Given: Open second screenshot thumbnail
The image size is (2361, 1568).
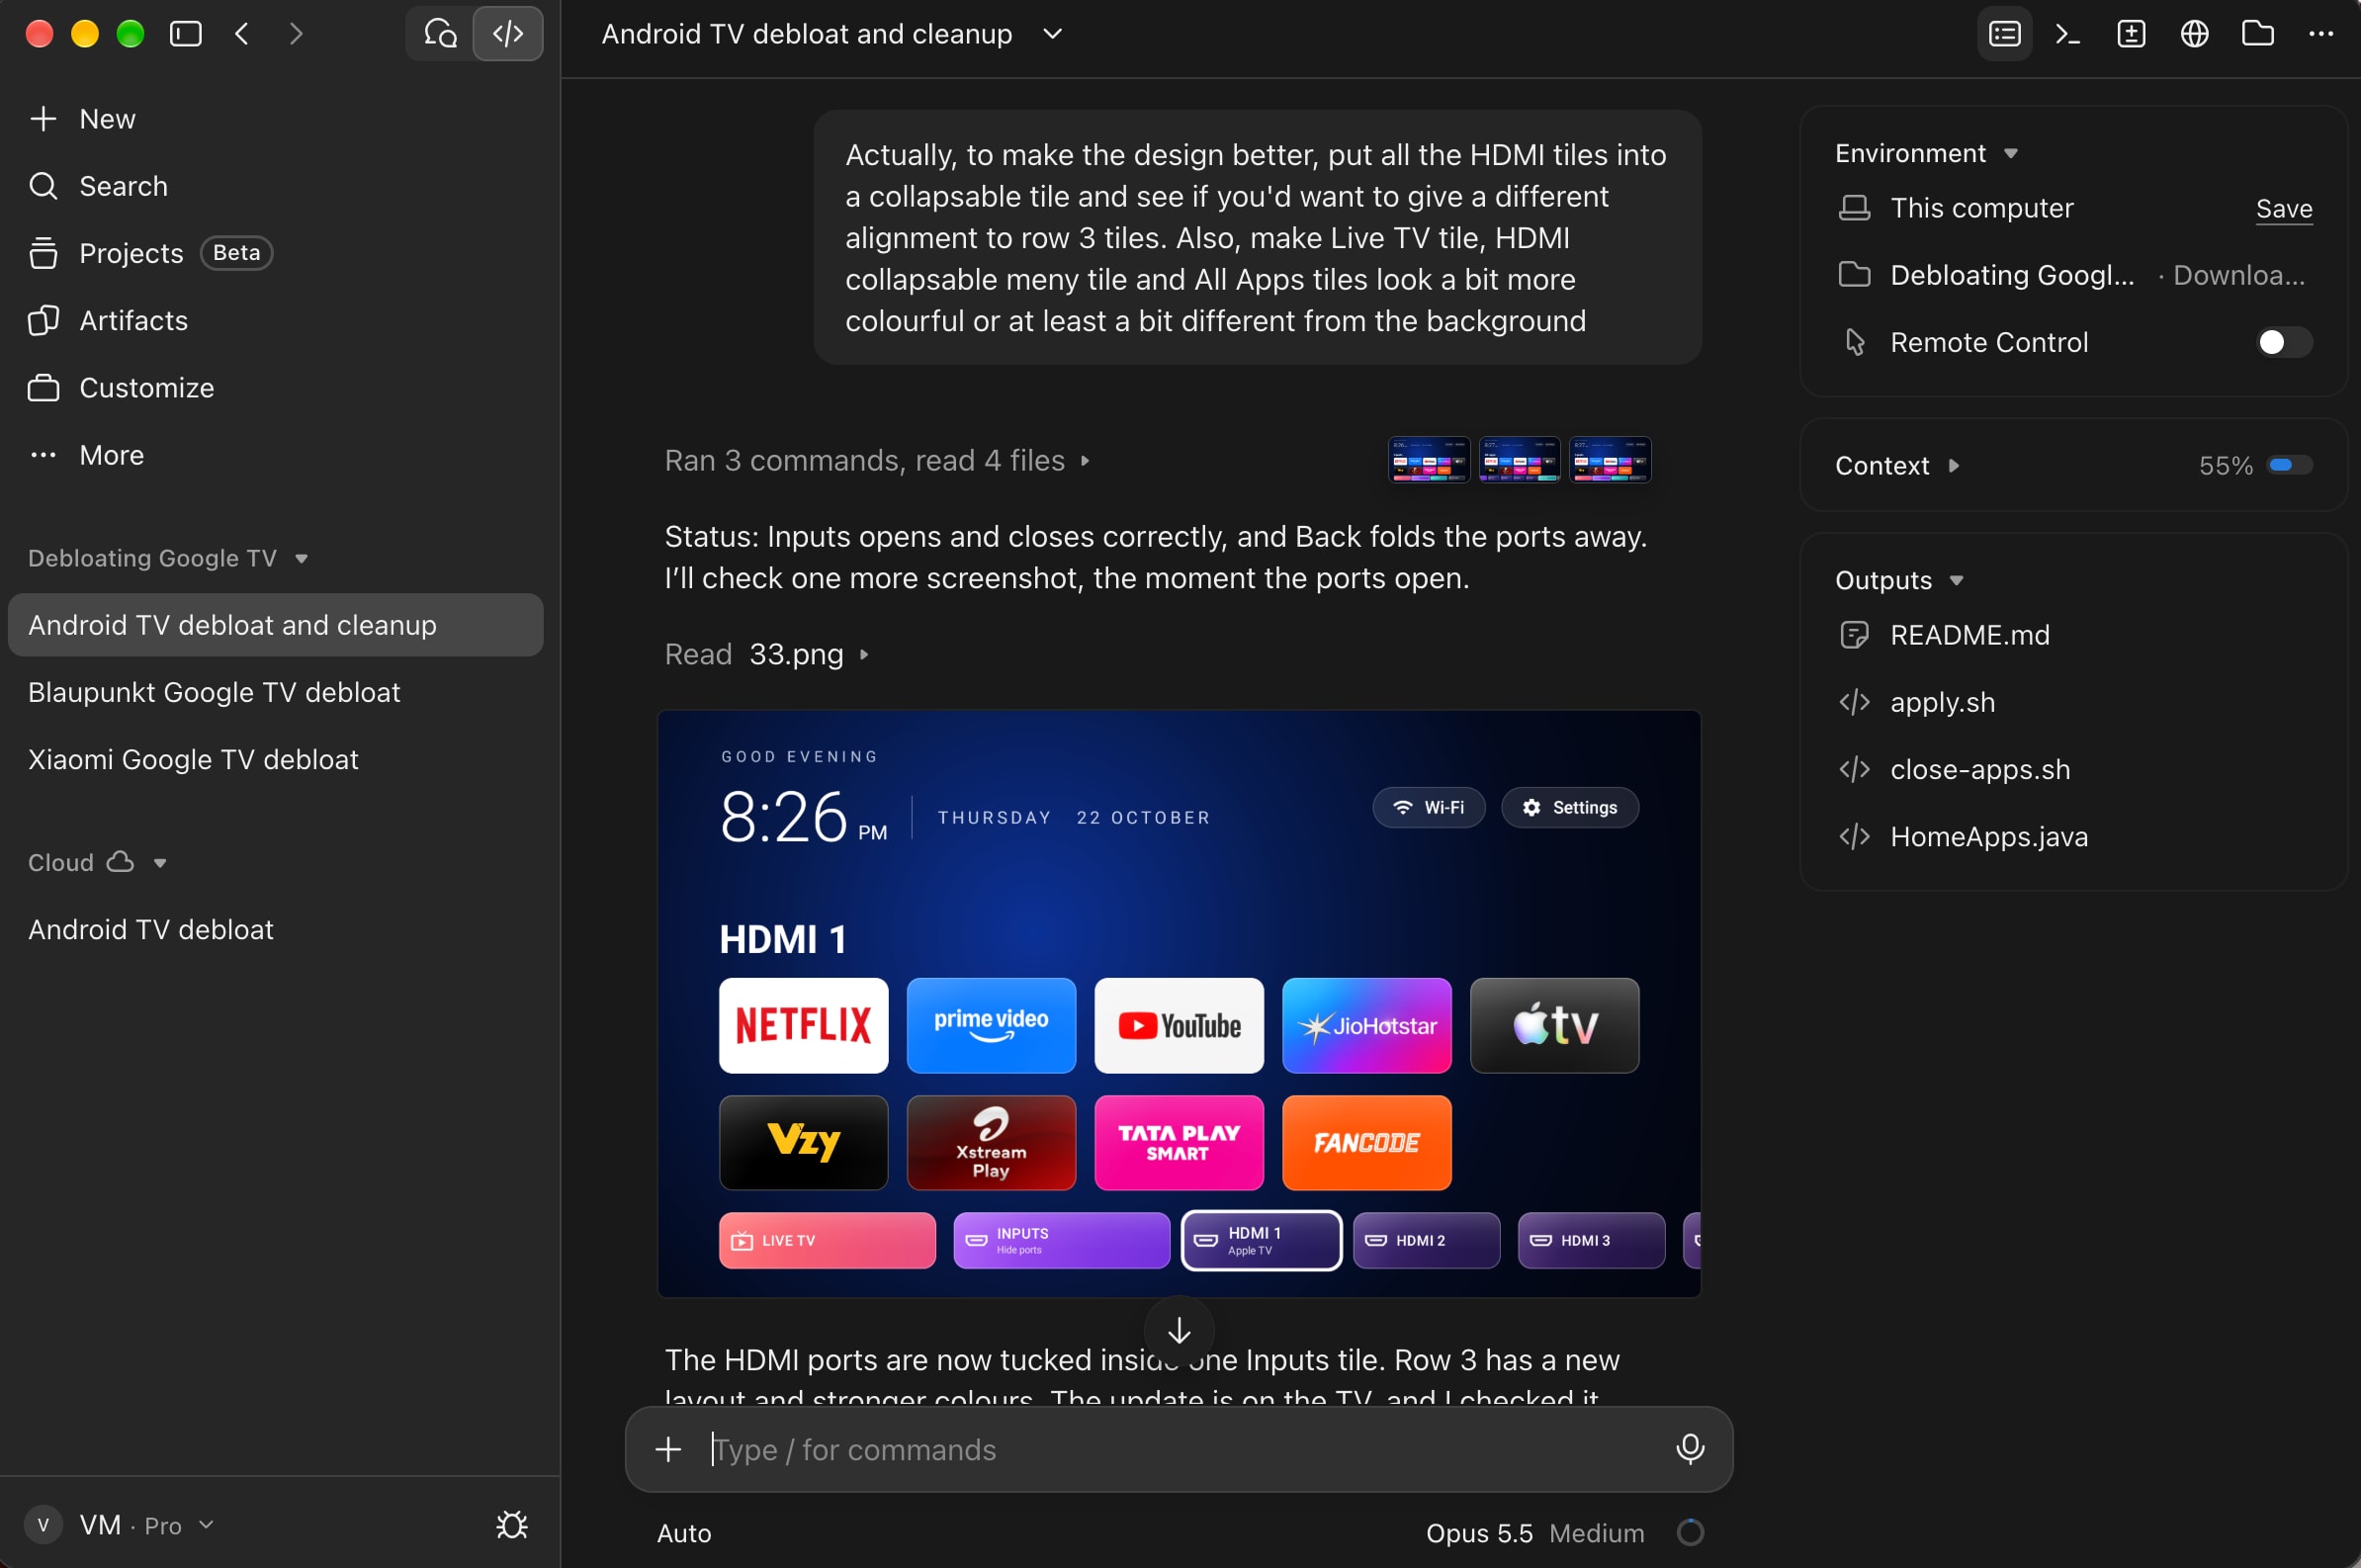Looking at the screenshot, I should tap(1518, 460).
